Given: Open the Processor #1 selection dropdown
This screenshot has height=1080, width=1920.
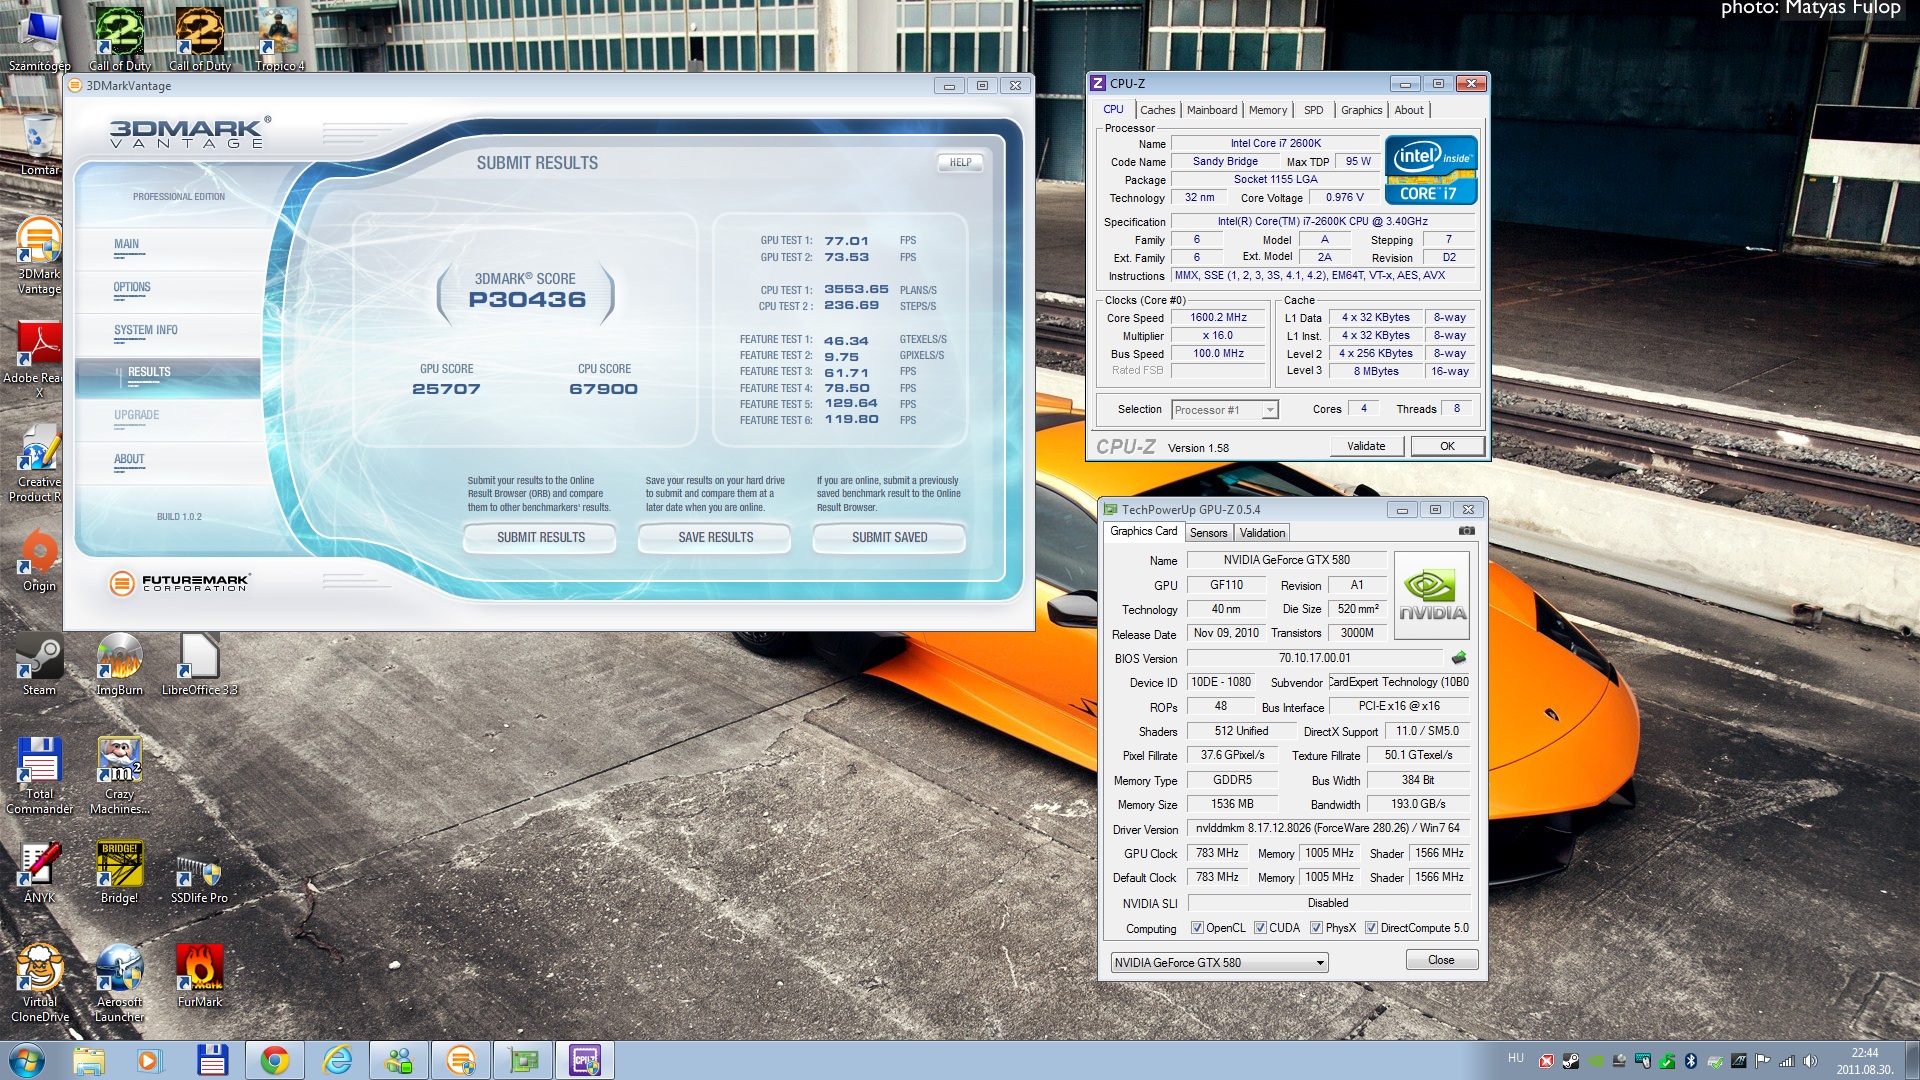Looking at the screenshot, I should pos(1226,410).
